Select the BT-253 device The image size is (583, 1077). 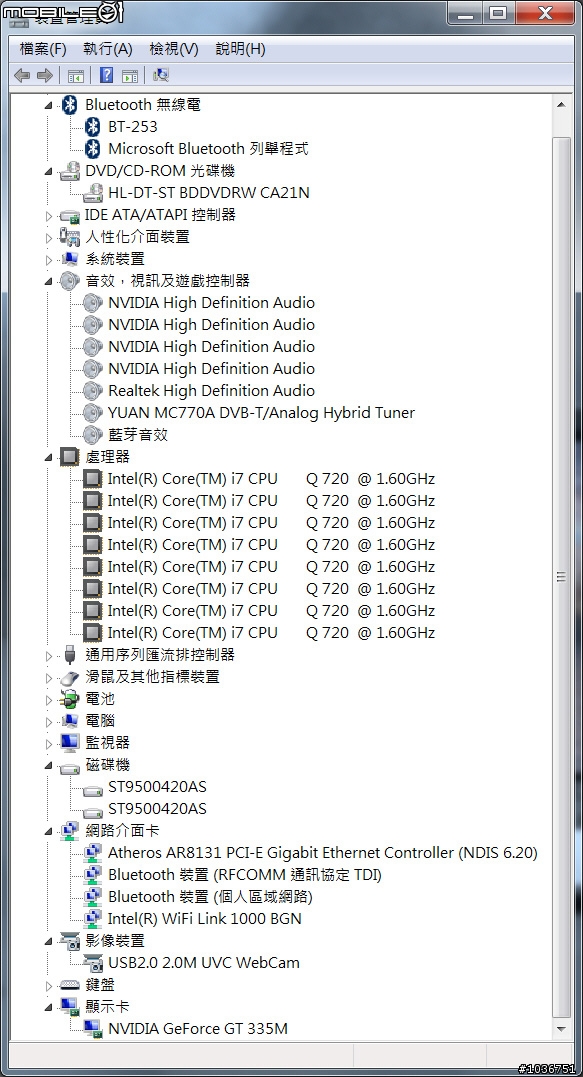133,126
